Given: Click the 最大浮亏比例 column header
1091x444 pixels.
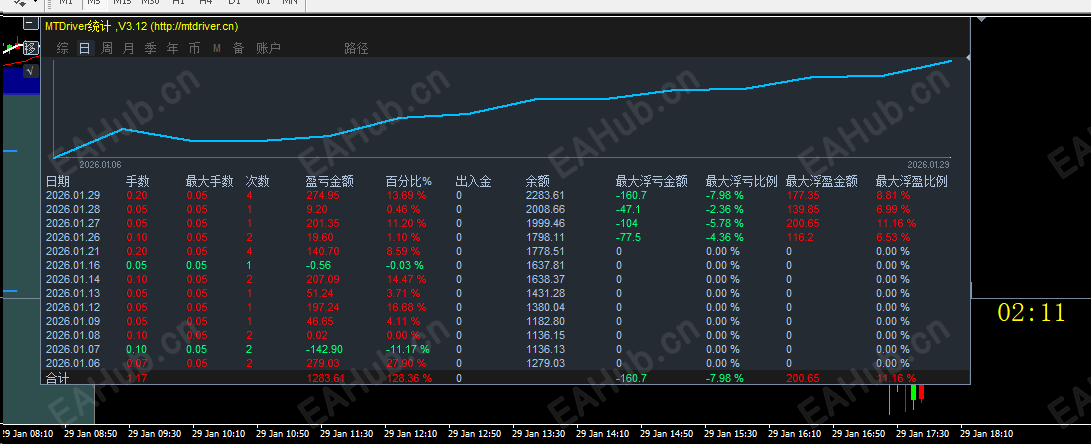Looking at the screenshot, I should click(742, 182).
